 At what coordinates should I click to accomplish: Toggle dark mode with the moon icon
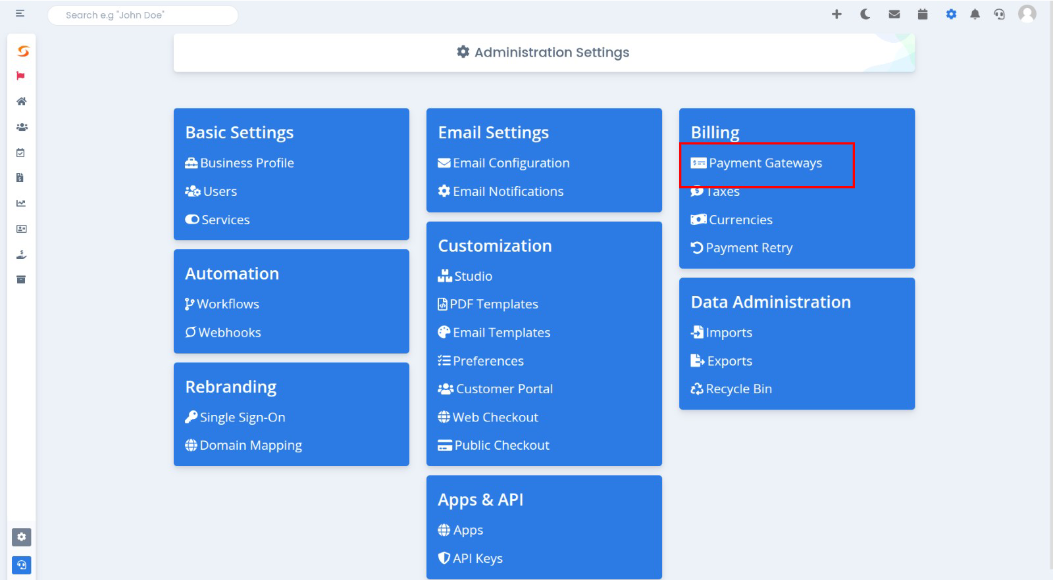[x=865, y=14]
